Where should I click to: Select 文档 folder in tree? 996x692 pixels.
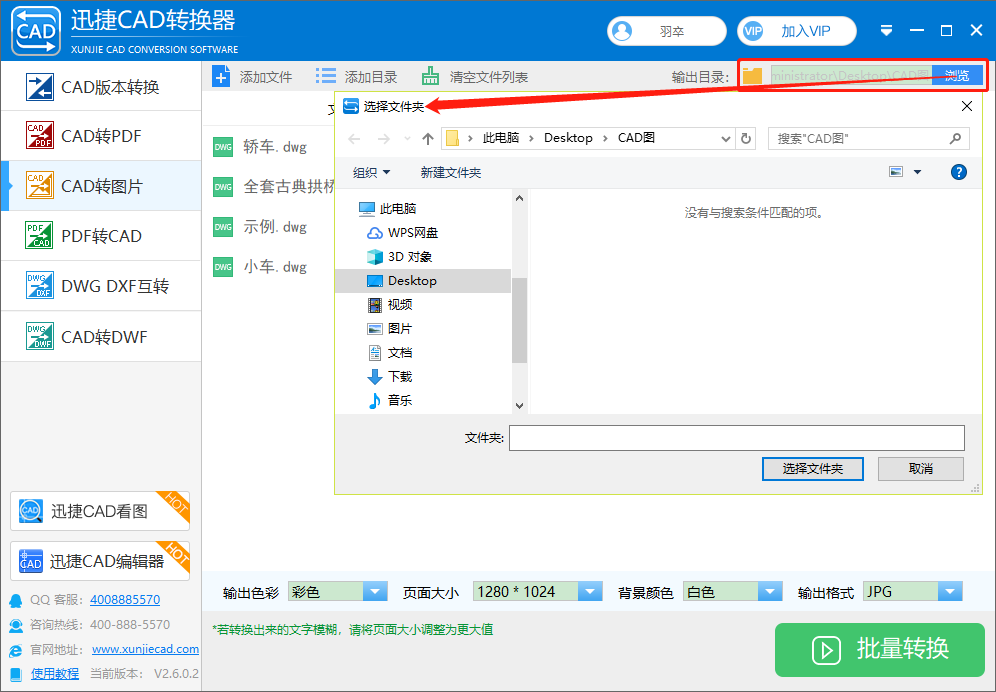point(390,353)
